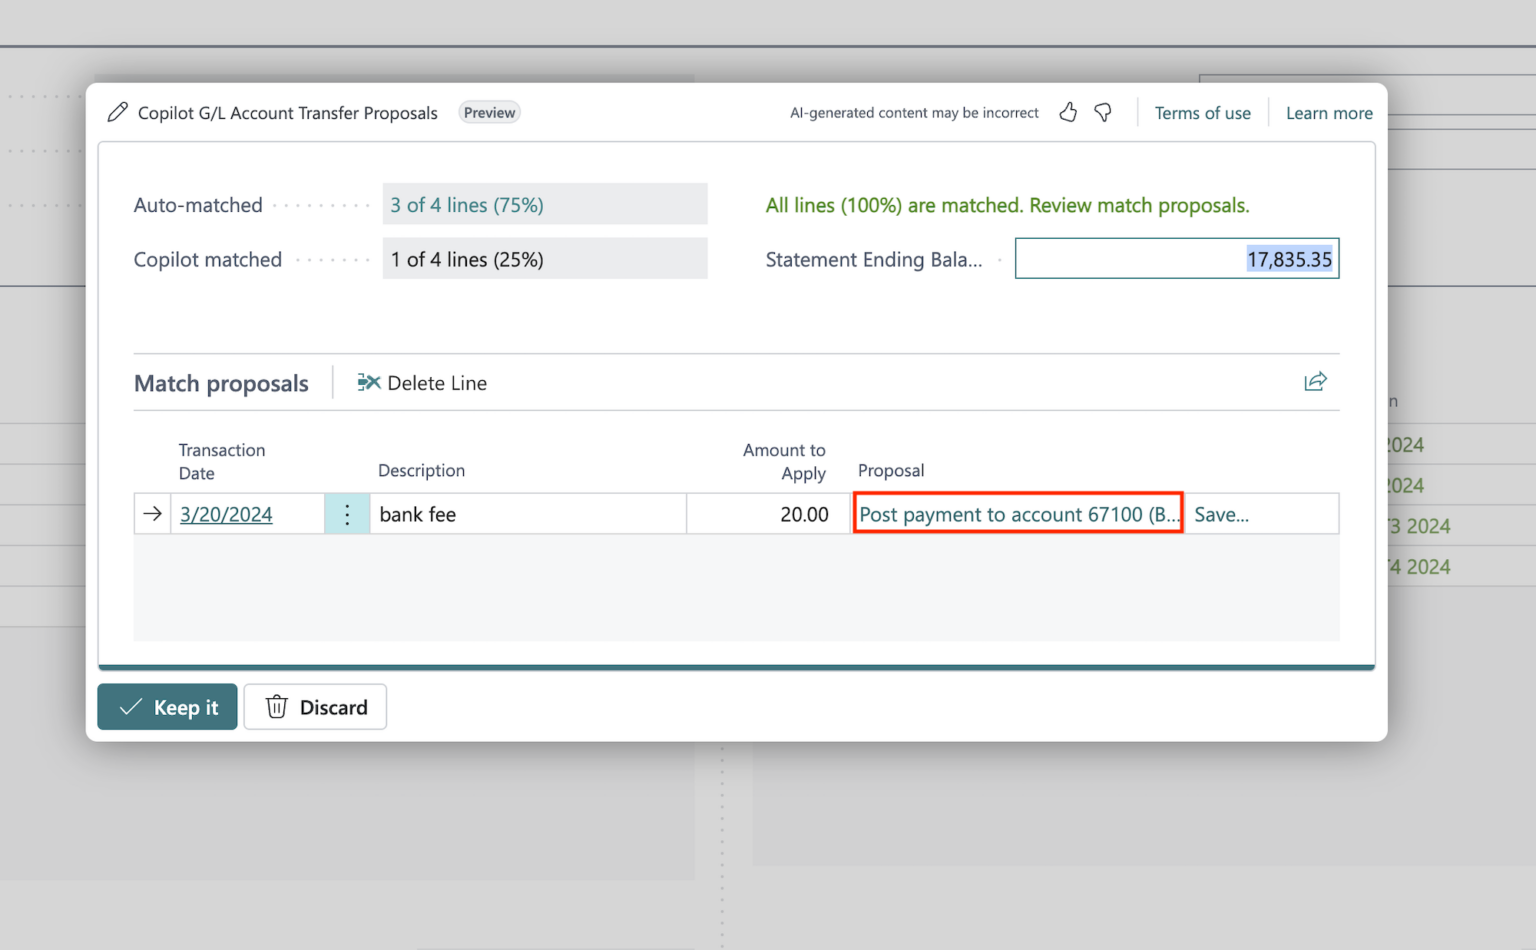The width and height of the screenshot is (1536, 950).
Task: Click the checkmark icon inside the Keep it button
Action: pos(130,707)
